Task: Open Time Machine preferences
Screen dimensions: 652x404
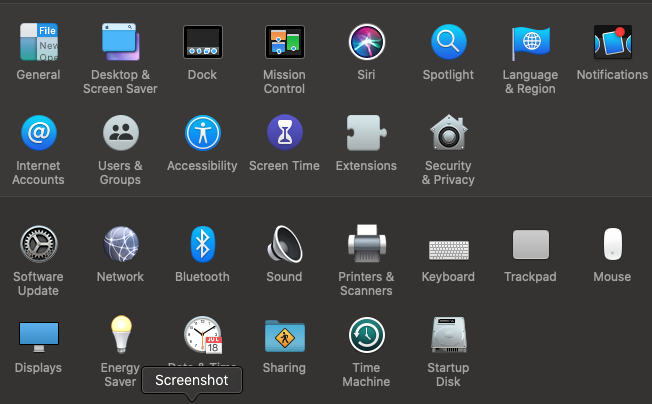Action: point(366,335)
